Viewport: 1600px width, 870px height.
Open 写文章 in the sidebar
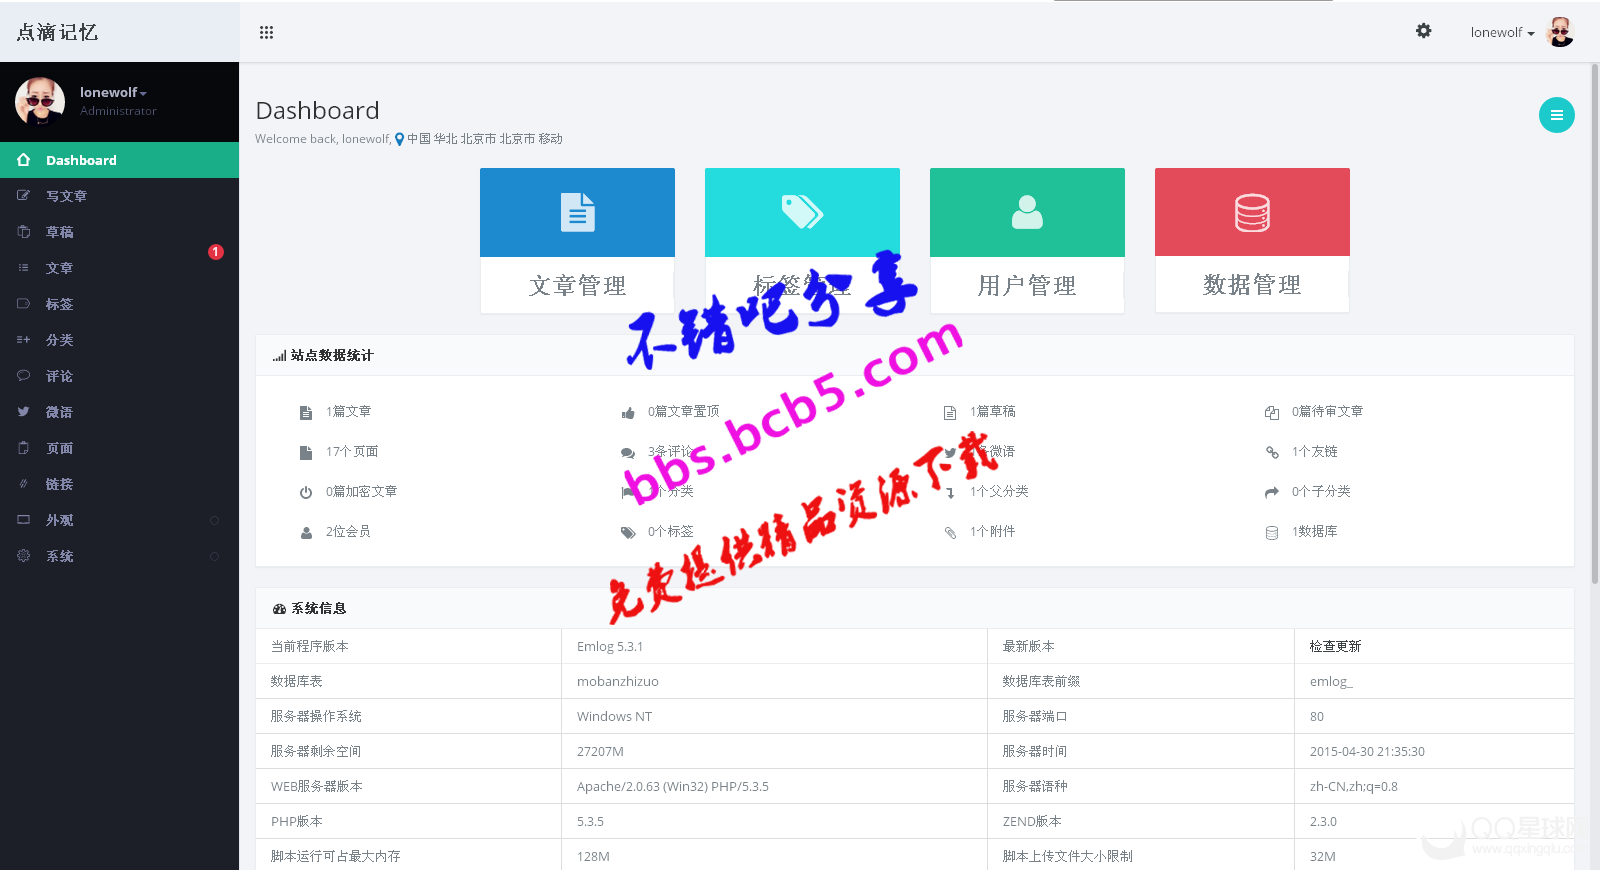119,196
